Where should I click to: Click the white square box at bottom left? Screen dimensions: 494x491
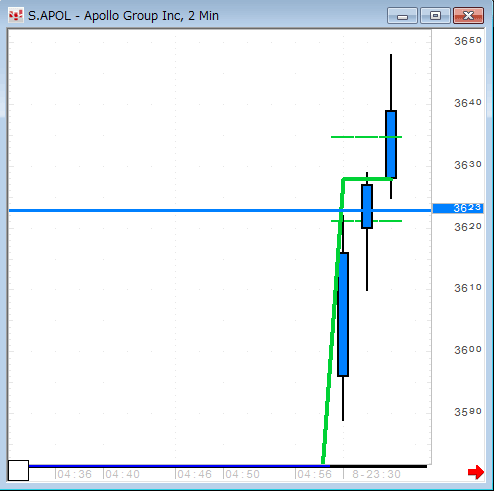pyautogui.click(x=18, y=470)
